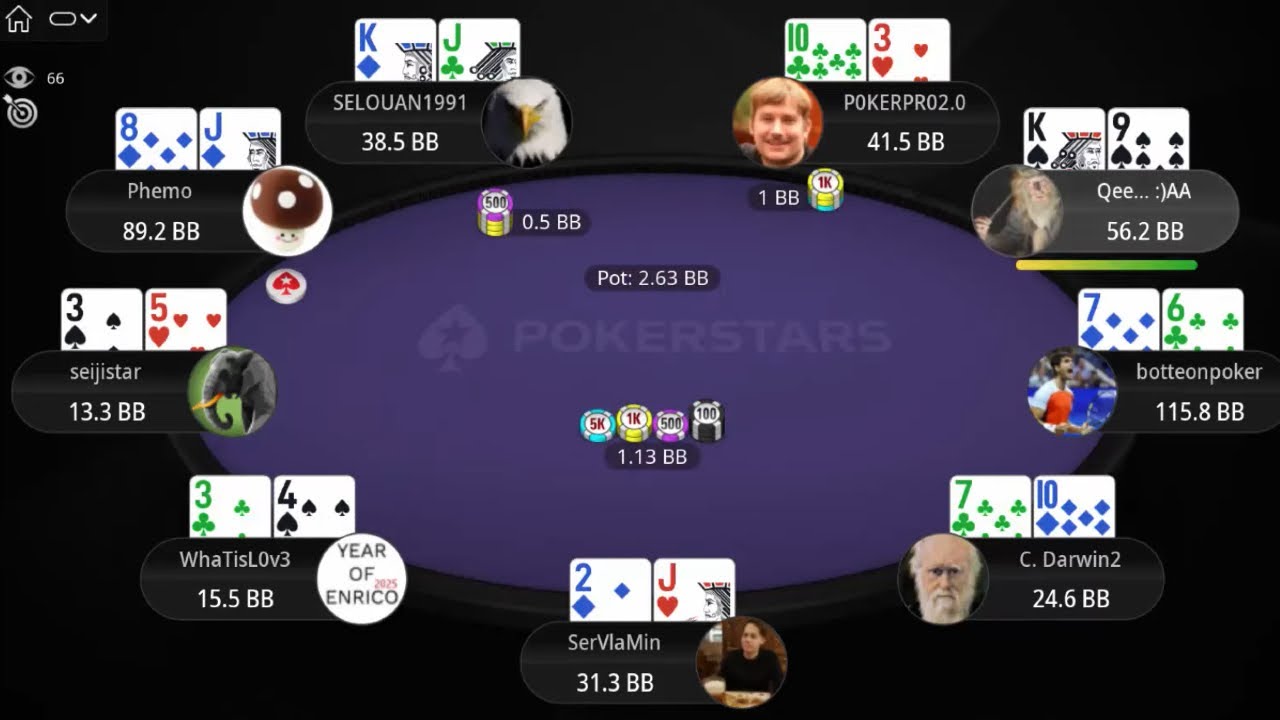This screenshot has height=720, width=1280.
Task: Open C. Darwin2's portrait avatar
Action: [943, 579]
